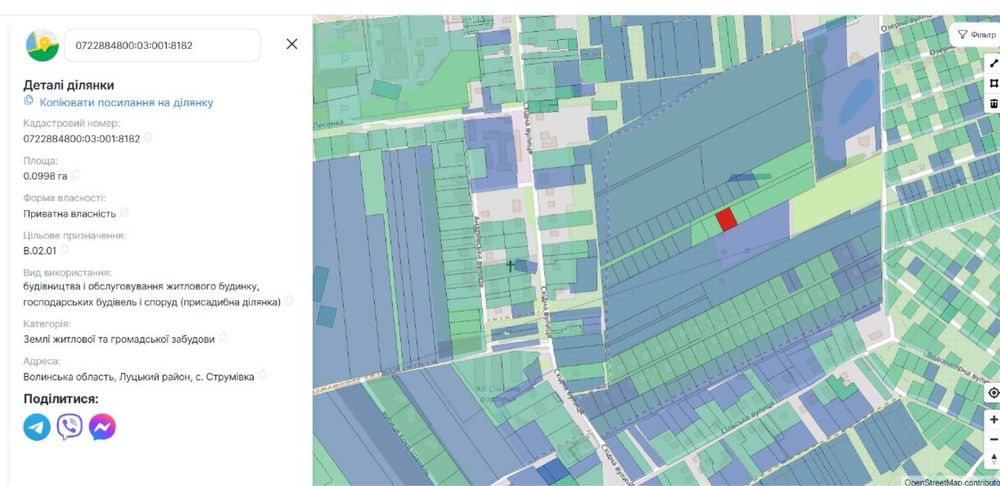1000x486 pixels.
Task: Copy the land use description text
Action: [x=289, y=300]
